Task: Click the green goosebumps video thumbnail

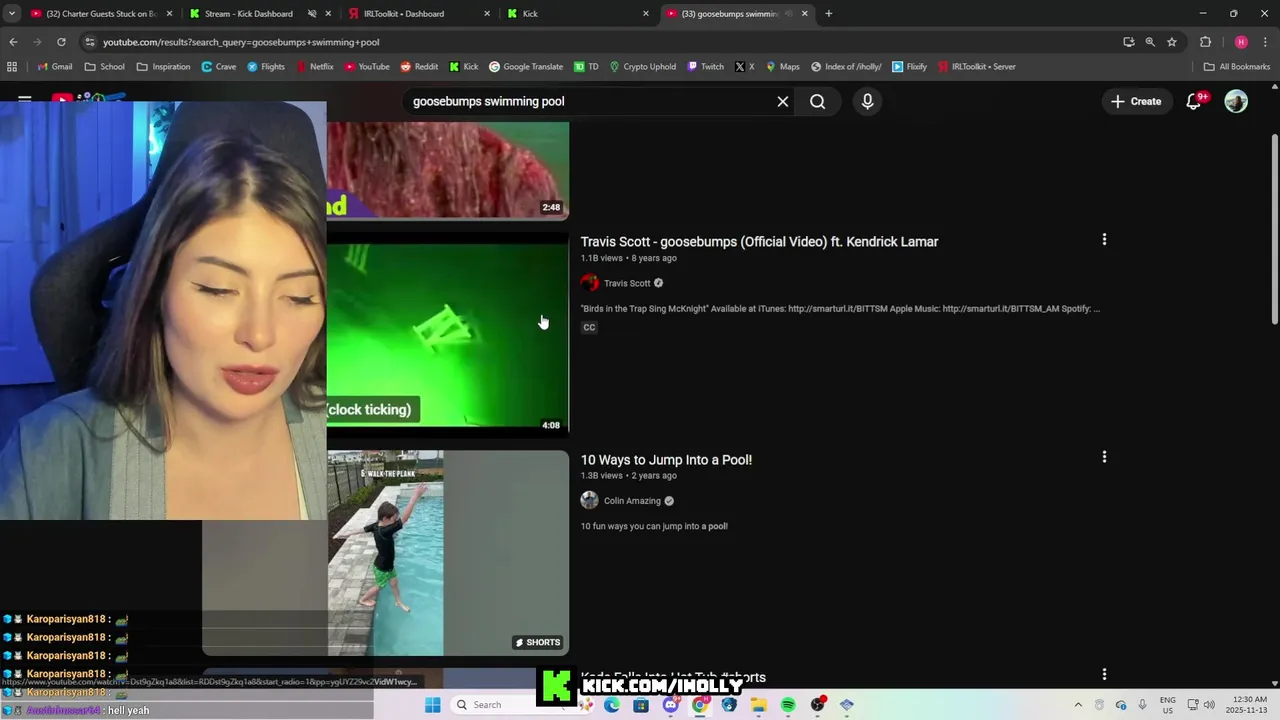Action: tap(448, 335)
